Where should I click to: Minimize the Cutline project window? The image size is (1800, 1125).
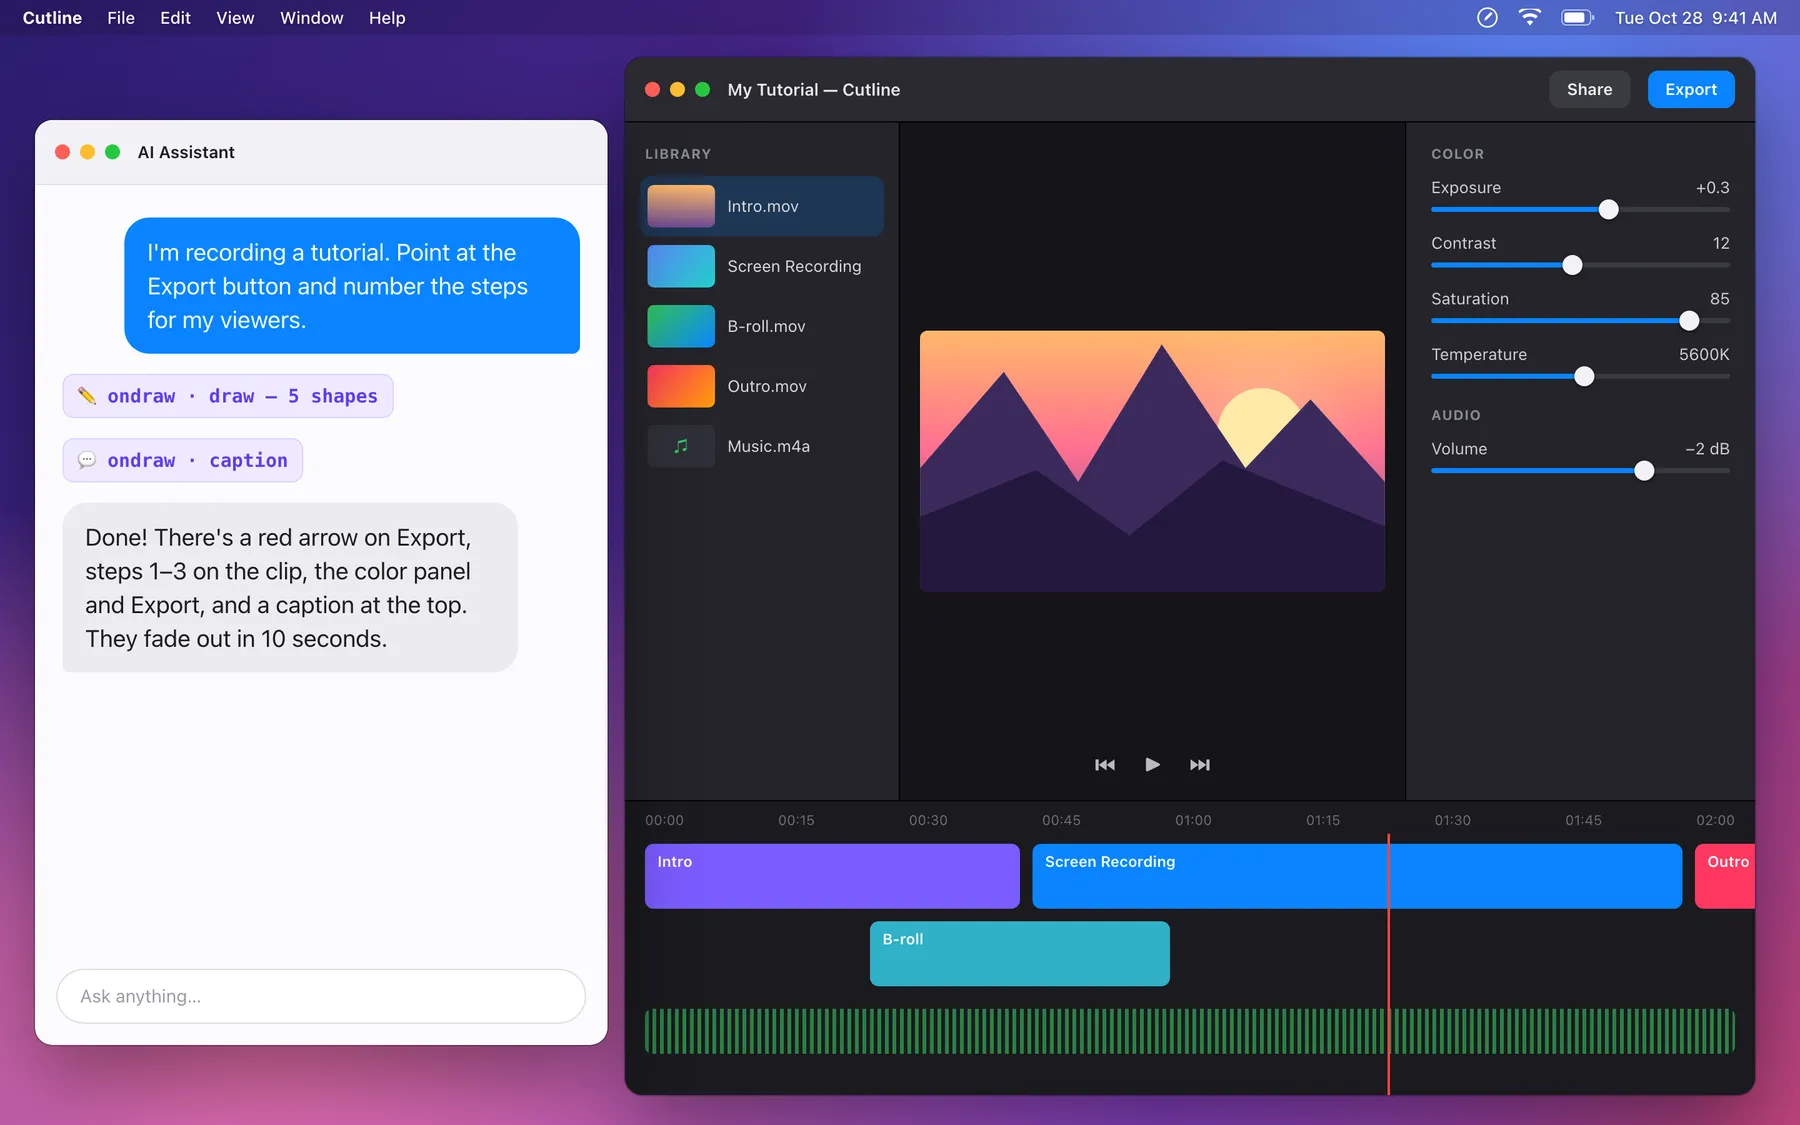coord(677,90)
